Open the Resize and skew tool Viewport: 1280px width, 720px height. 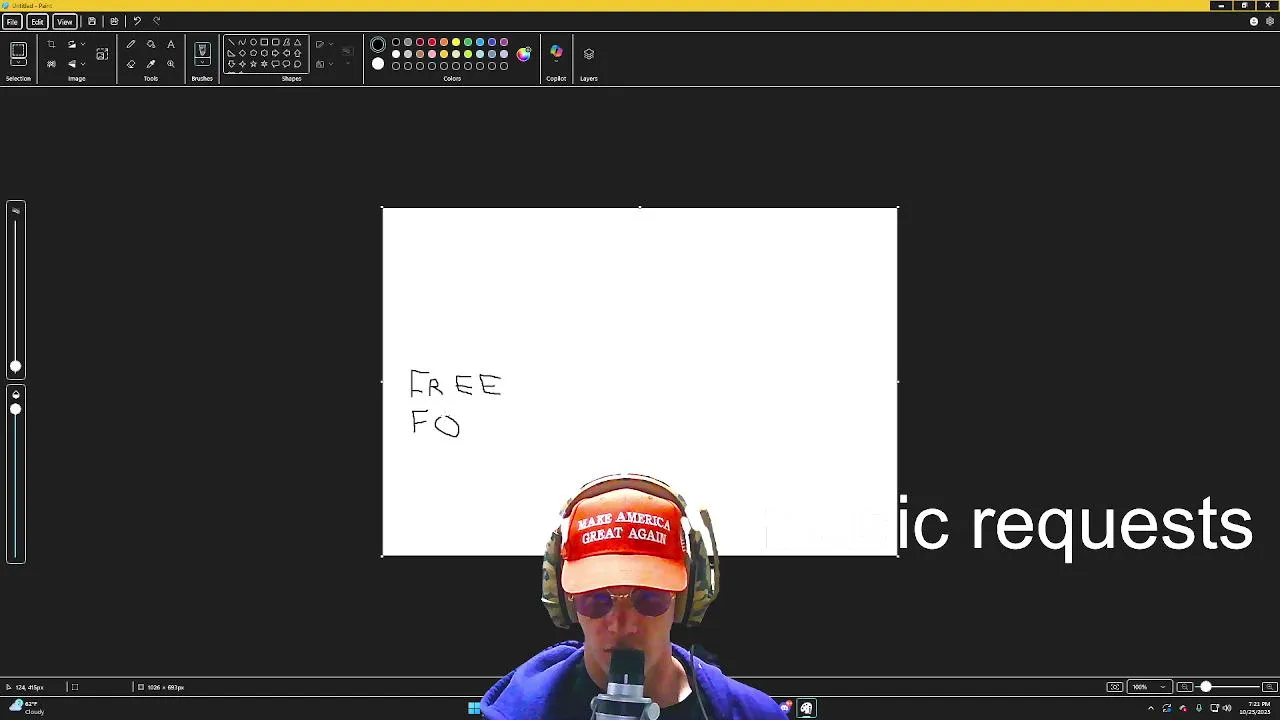(x=102, y=54)
